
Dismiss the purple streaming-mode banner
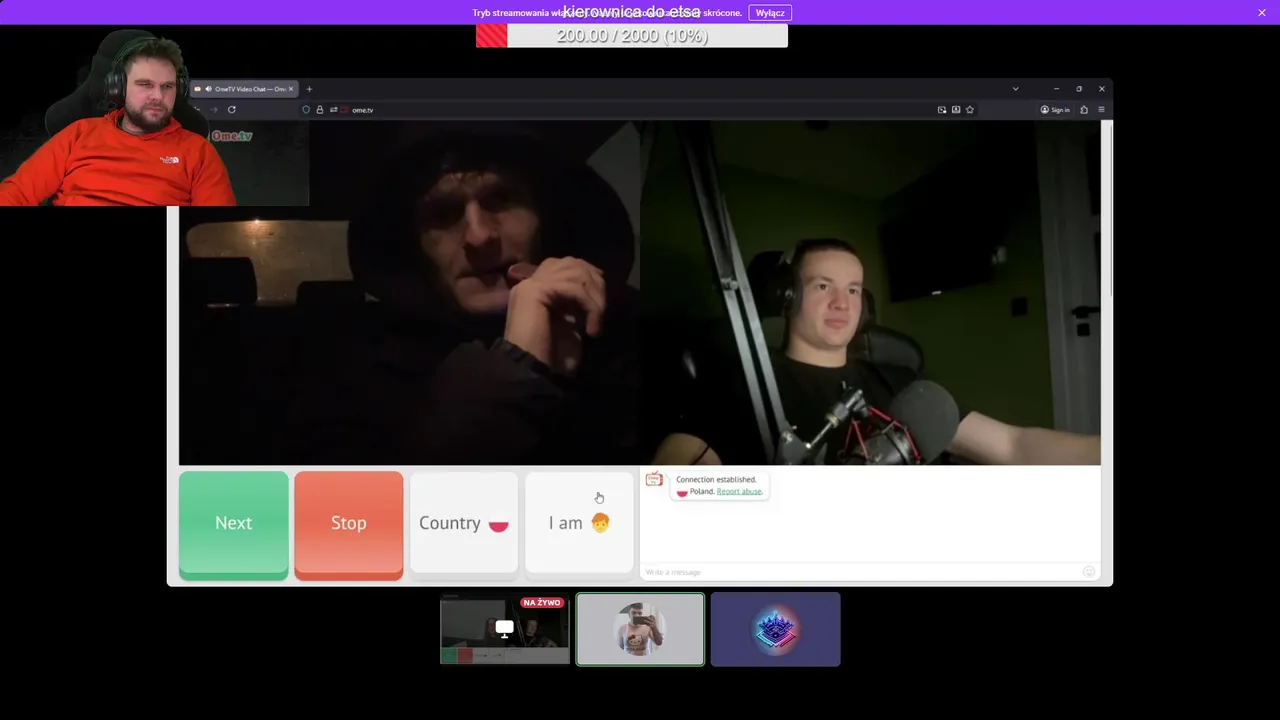pyautogui.click(x=1262, y=13)
